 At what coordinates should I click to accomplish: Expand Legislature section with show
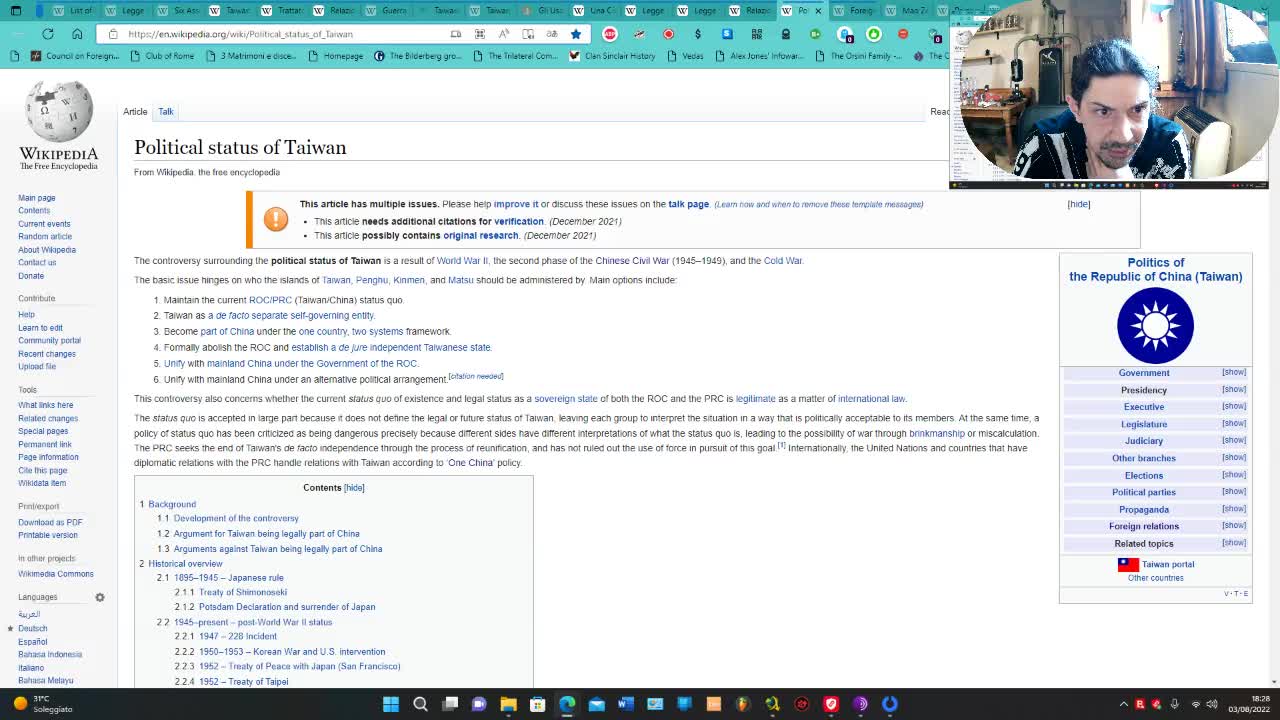(1233, 423)
